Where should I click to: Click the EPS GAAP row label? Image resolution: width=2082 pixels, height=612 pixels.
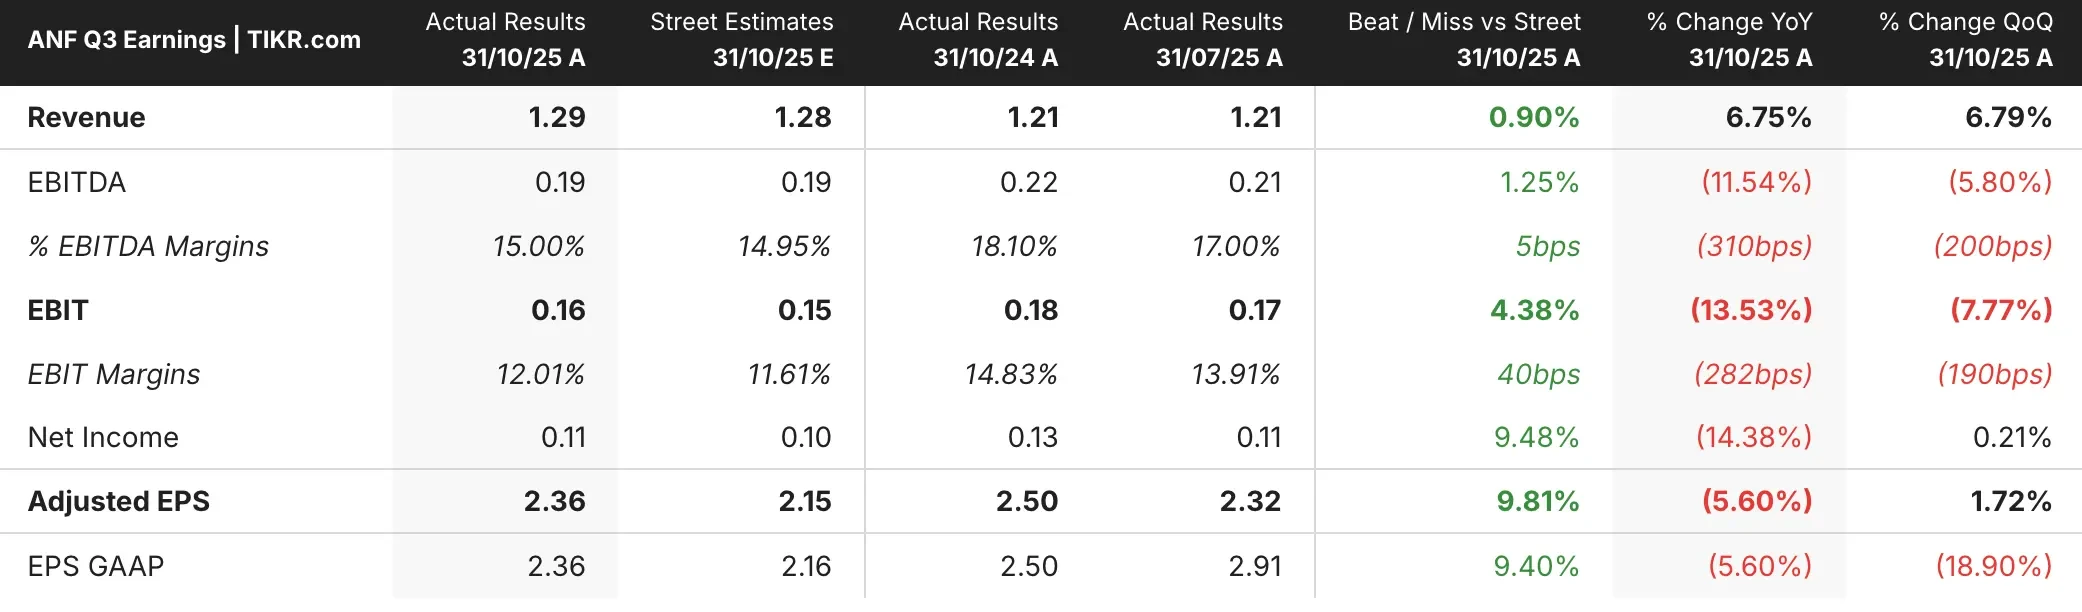[x=96, y=566]
